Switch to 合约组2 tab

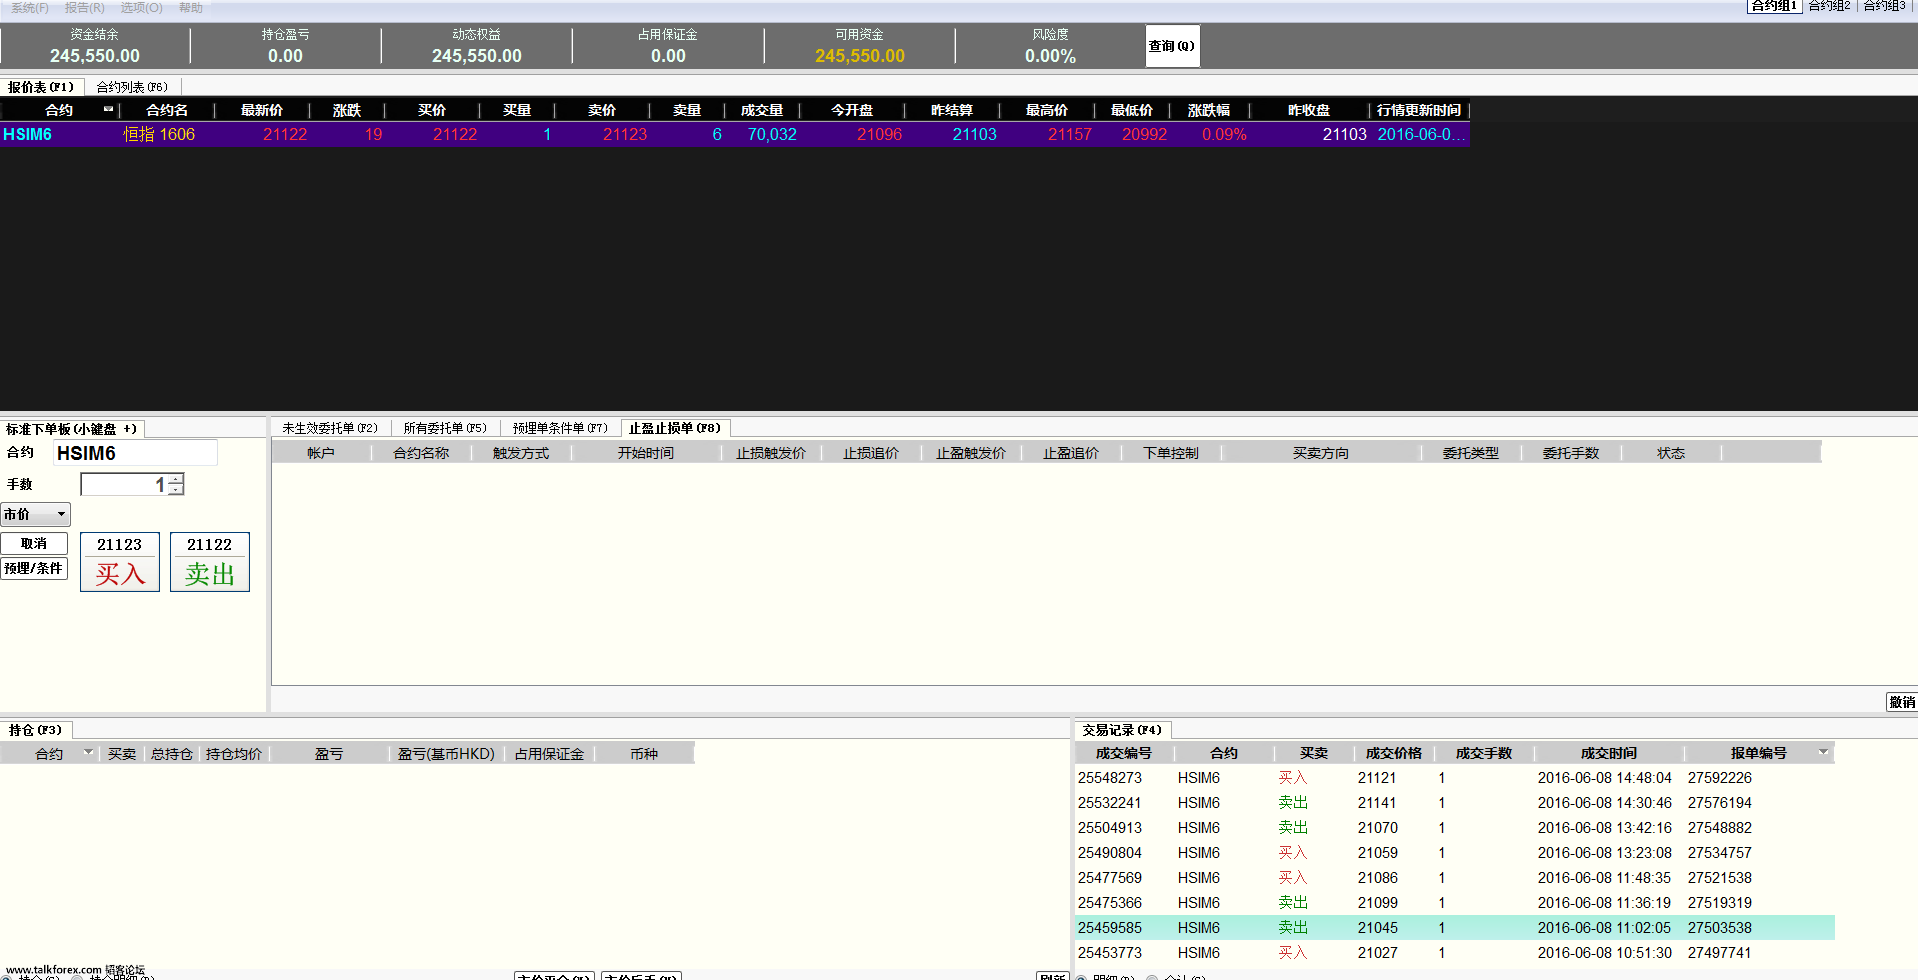point(1829,6)
